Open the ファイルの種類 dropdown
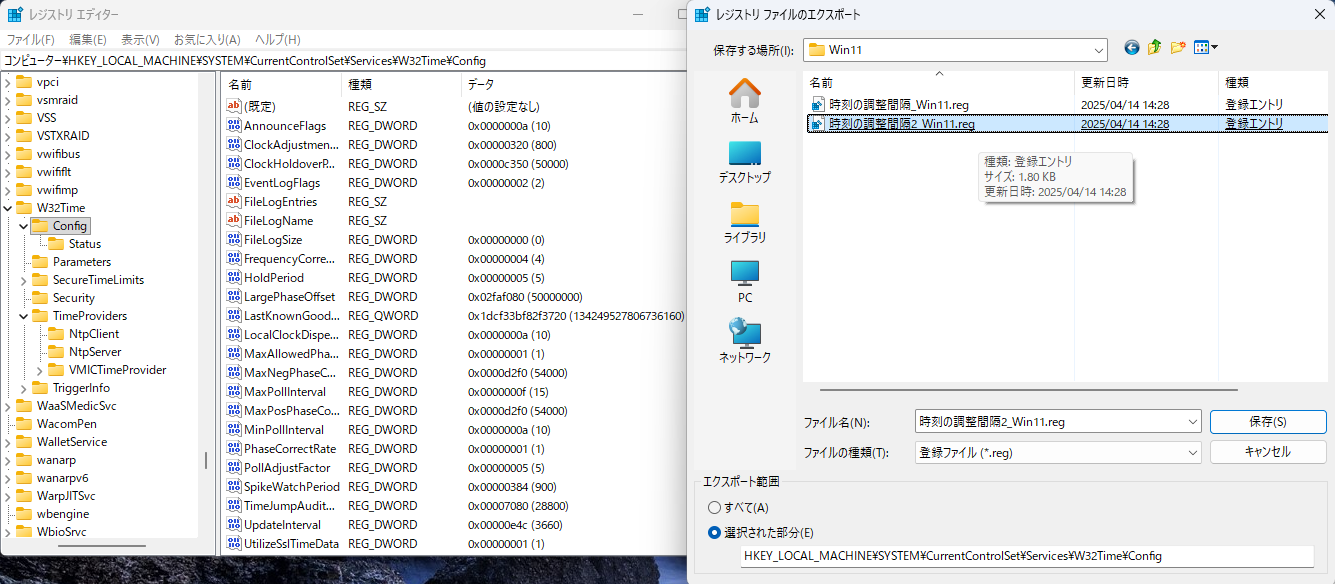This screenshot has width=1335, height=584. (x=1192, y=453)
